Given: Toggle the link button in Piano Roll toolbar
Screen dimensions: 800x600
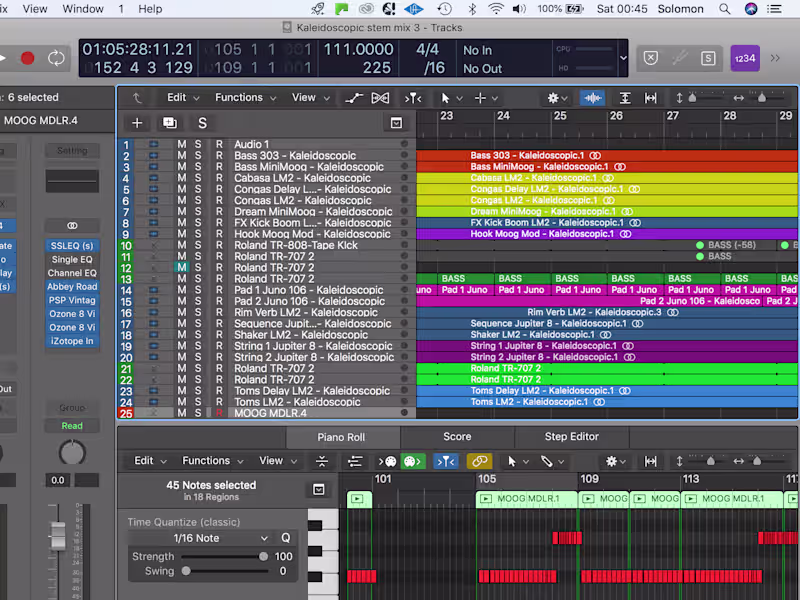Looking at the screenshot, I should 479,461.
